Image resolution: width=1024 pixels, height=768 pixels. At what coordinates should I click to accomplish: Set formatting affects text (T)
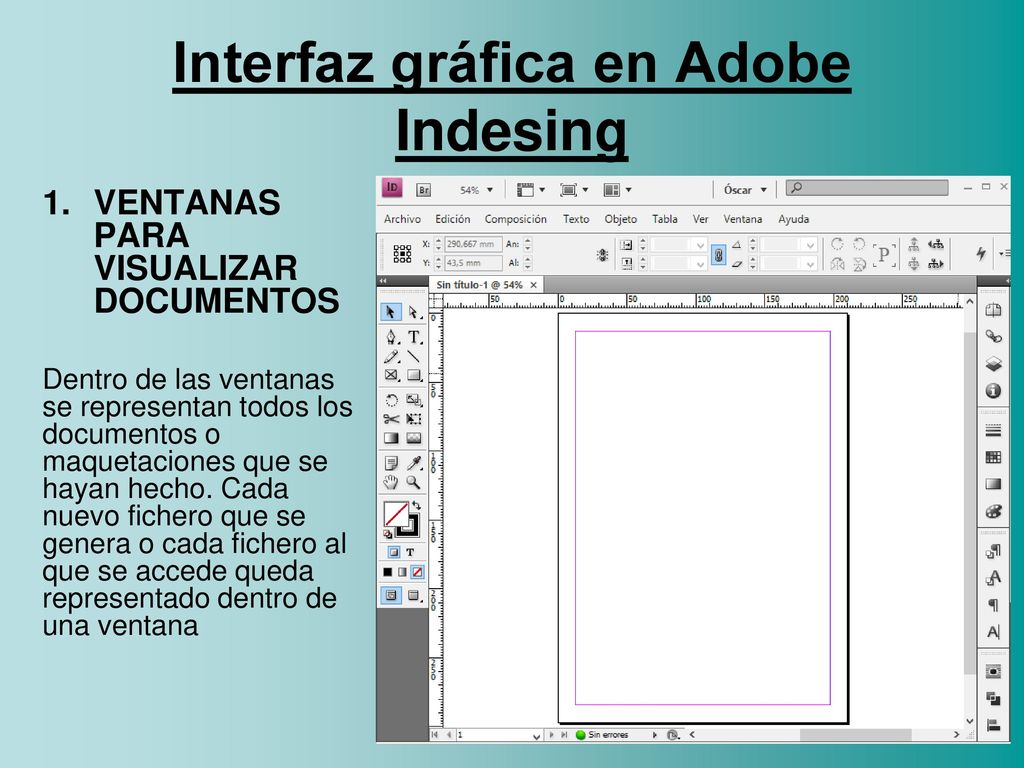[410, 552]
